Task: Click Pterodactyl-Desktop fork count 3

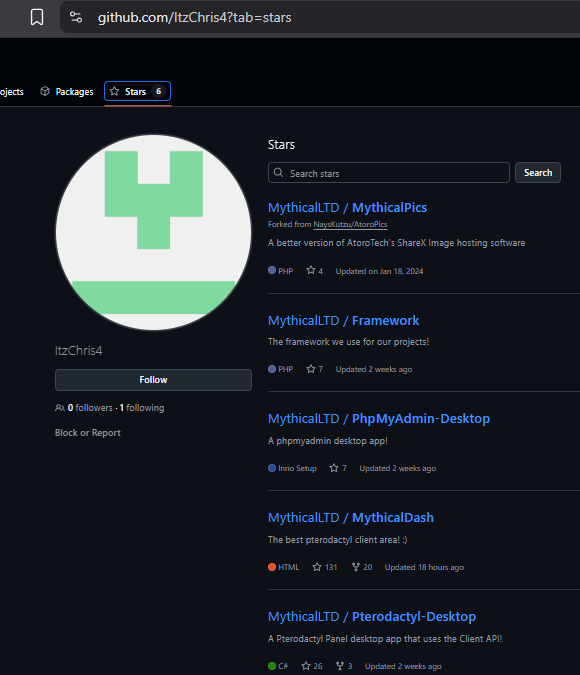Action: 344,666
